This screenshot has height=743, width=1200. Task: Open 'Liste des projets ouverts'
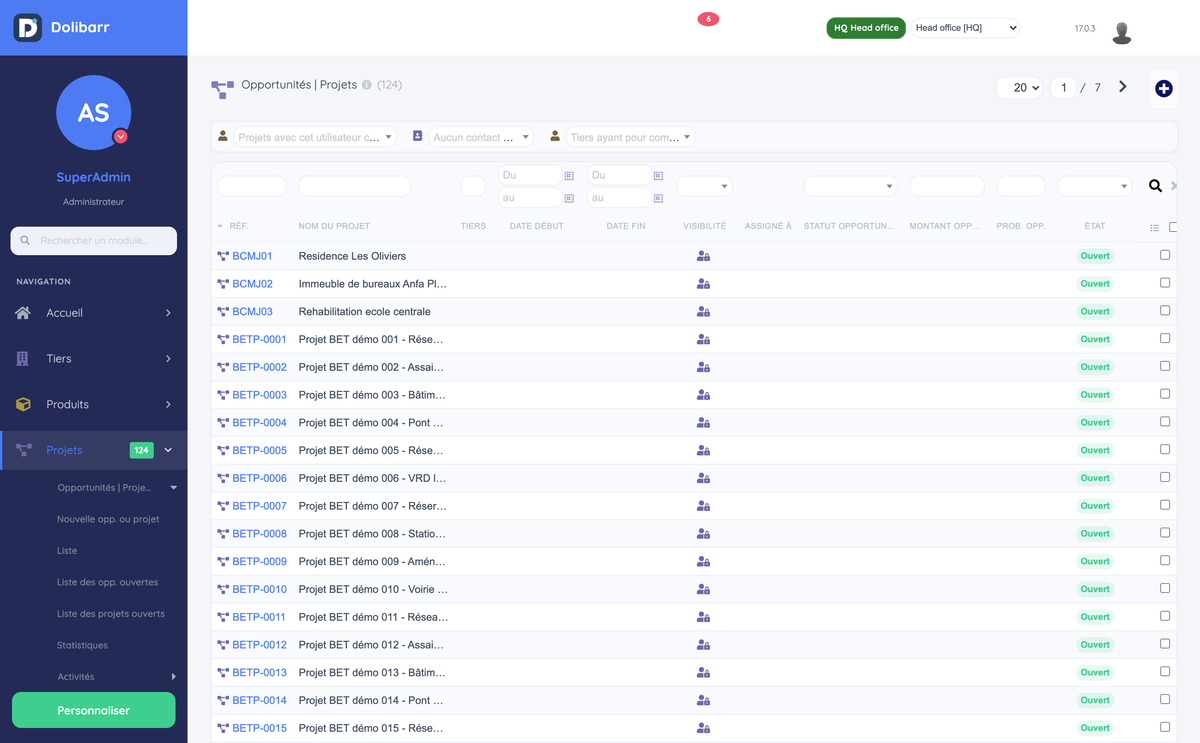tap(111, 614)
